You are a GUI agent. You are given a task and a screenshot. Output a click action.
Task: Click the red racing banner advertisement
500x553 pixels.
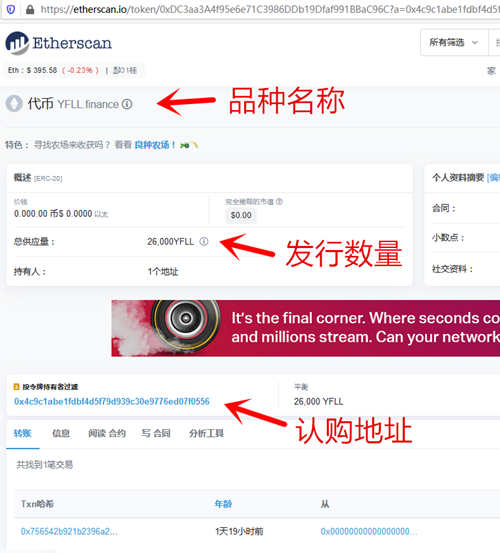coord(306,328)
